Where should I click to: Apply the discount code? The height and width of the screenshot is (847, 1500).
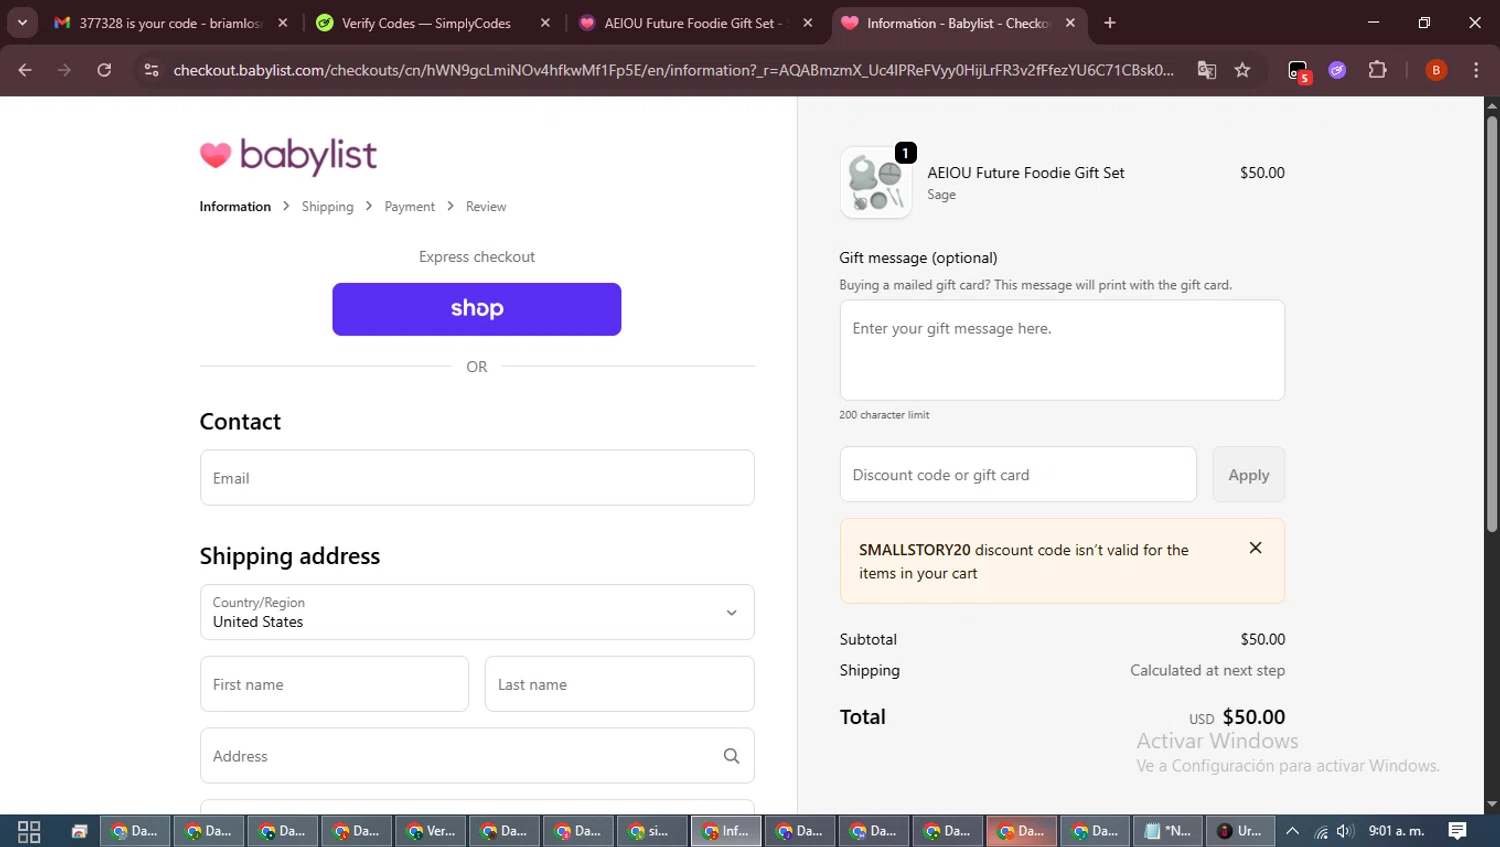point(1248,475)
